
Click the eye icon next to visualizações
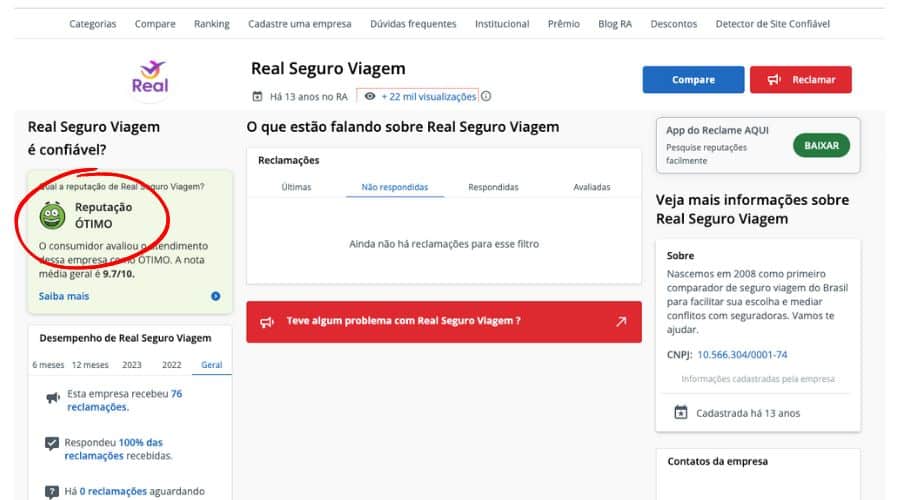pos(370,96)
